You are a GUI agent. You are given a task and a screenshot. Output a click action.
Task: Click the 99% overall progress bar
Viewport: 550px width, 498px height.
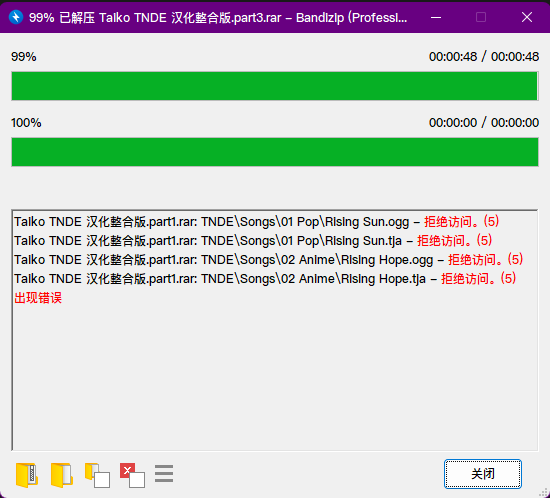tap(275, 86)
